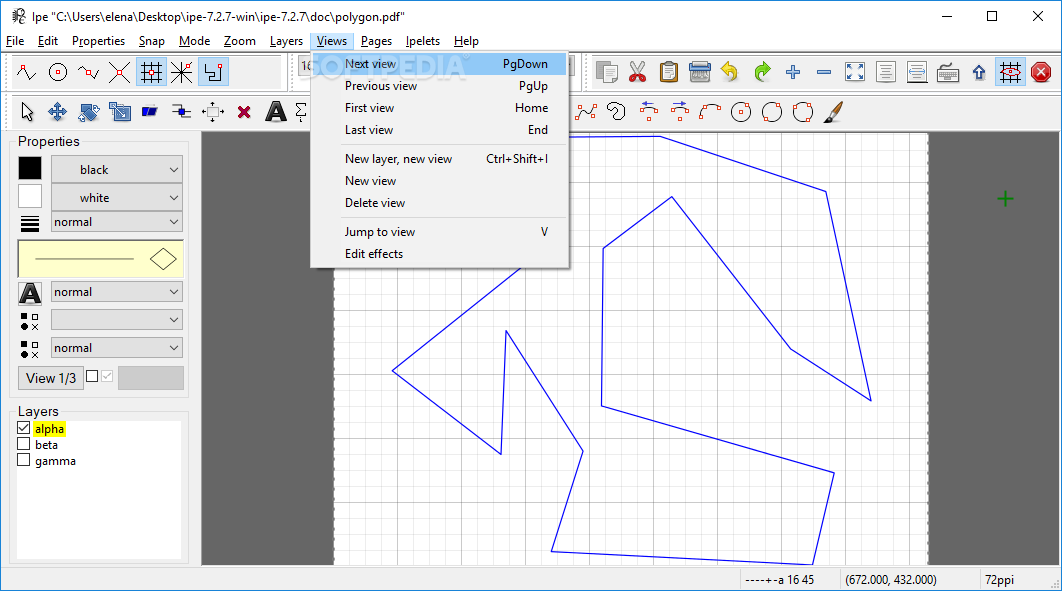Enable the gamma layer checkbox
The width and height of the screenshot is (1062, 591).
(x=24, y=460)
